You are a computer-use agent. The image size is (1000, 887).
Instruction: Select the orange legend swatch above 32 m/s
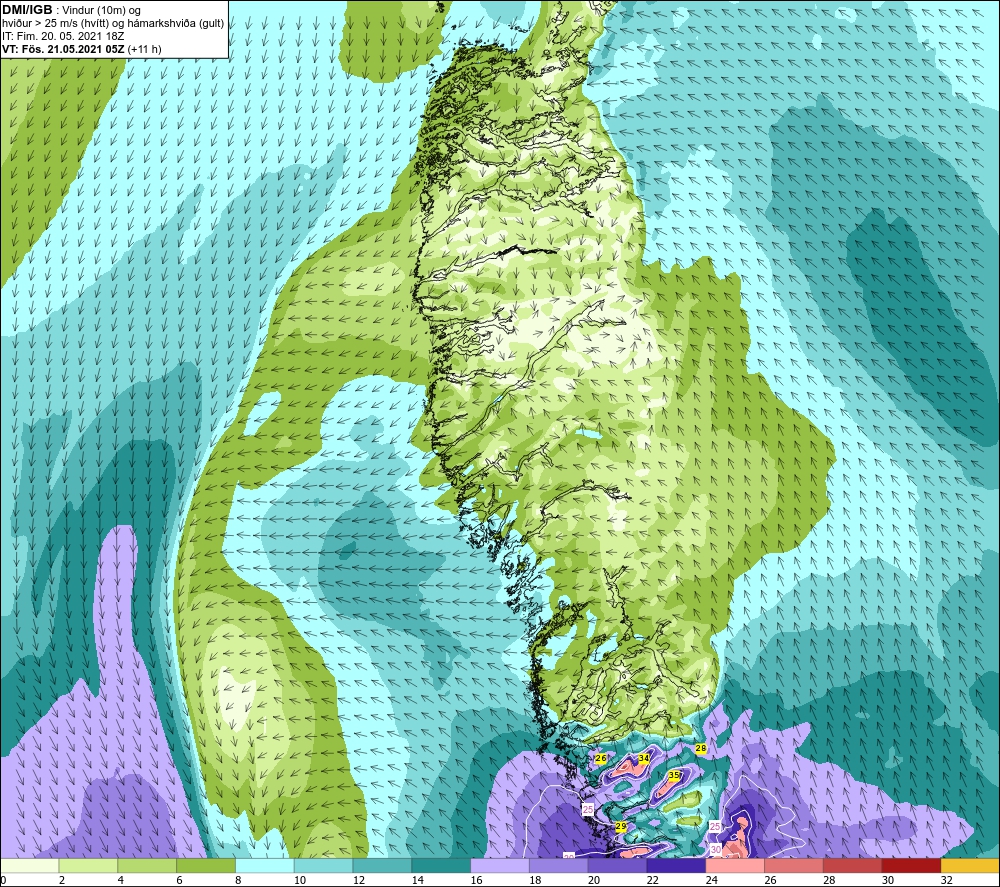[x=971, y=865]
